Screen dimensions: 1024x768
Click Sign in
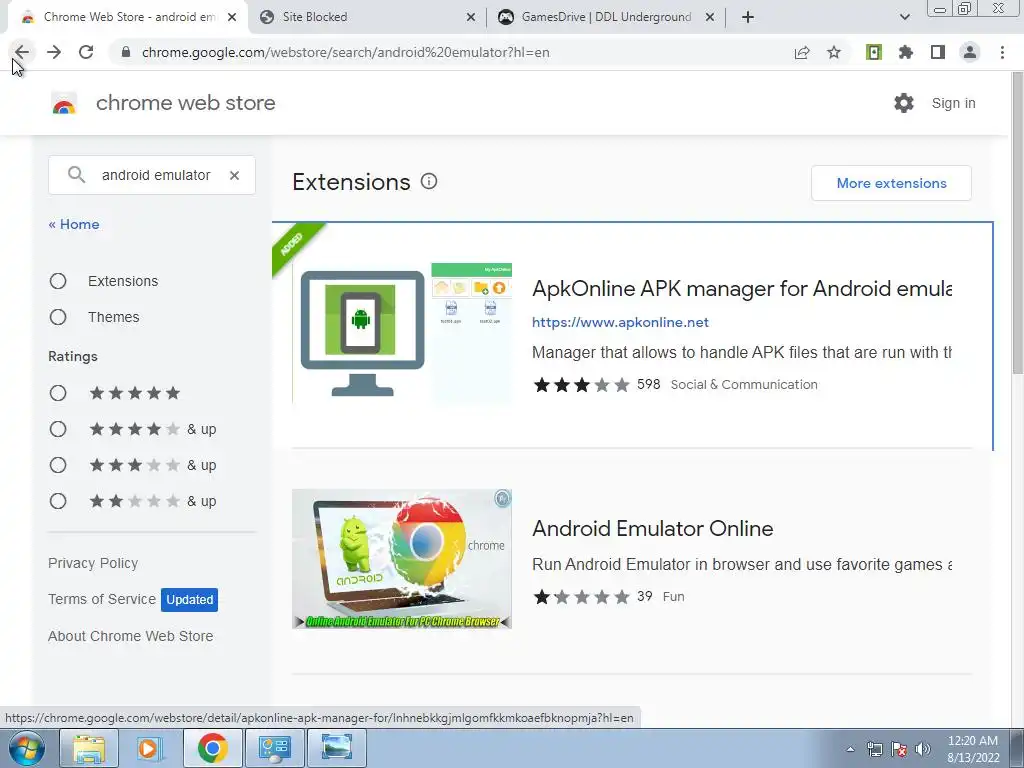(x=953, y=103)
